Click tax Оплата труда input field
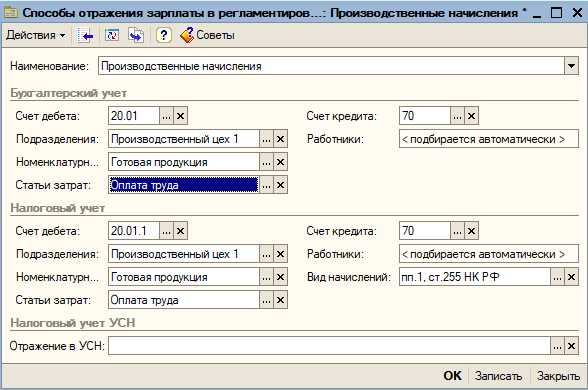The width and height of the screenshot is (588, 390). coord(184,300)
